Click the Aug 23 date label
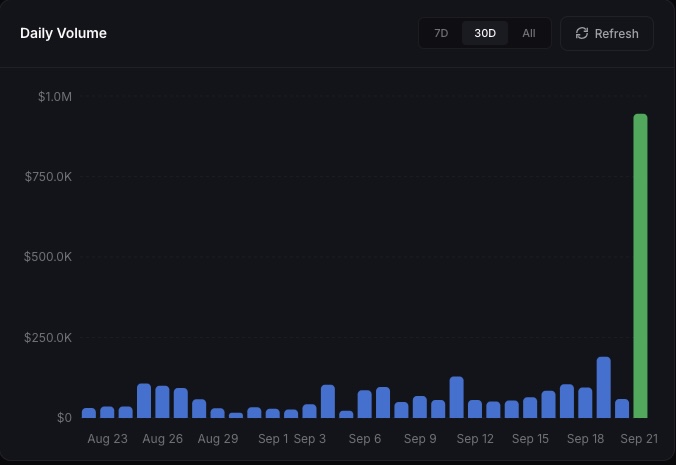This screenshot has width=676, height=465. click(107, 439)
